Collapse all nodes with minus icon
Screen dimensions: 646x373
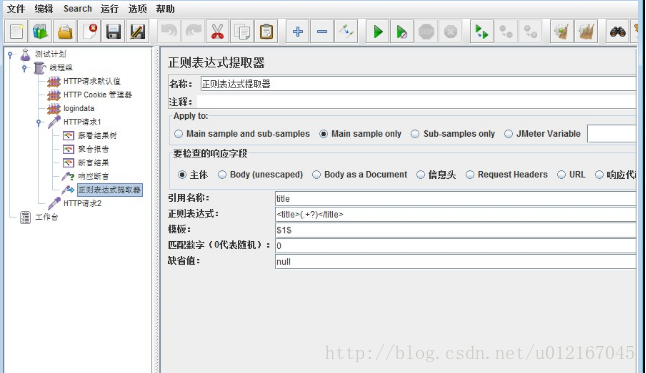click(322, 31)
